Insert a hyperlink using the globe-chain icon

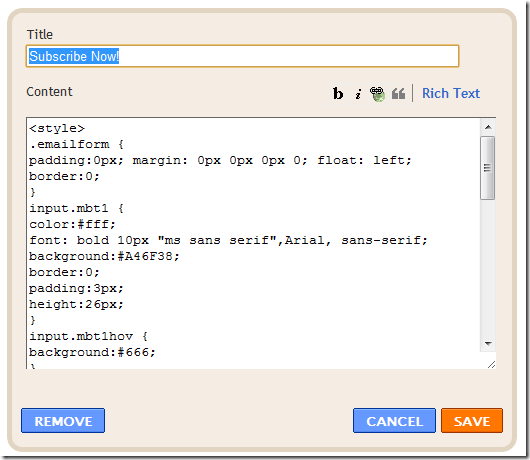[377, 94]
